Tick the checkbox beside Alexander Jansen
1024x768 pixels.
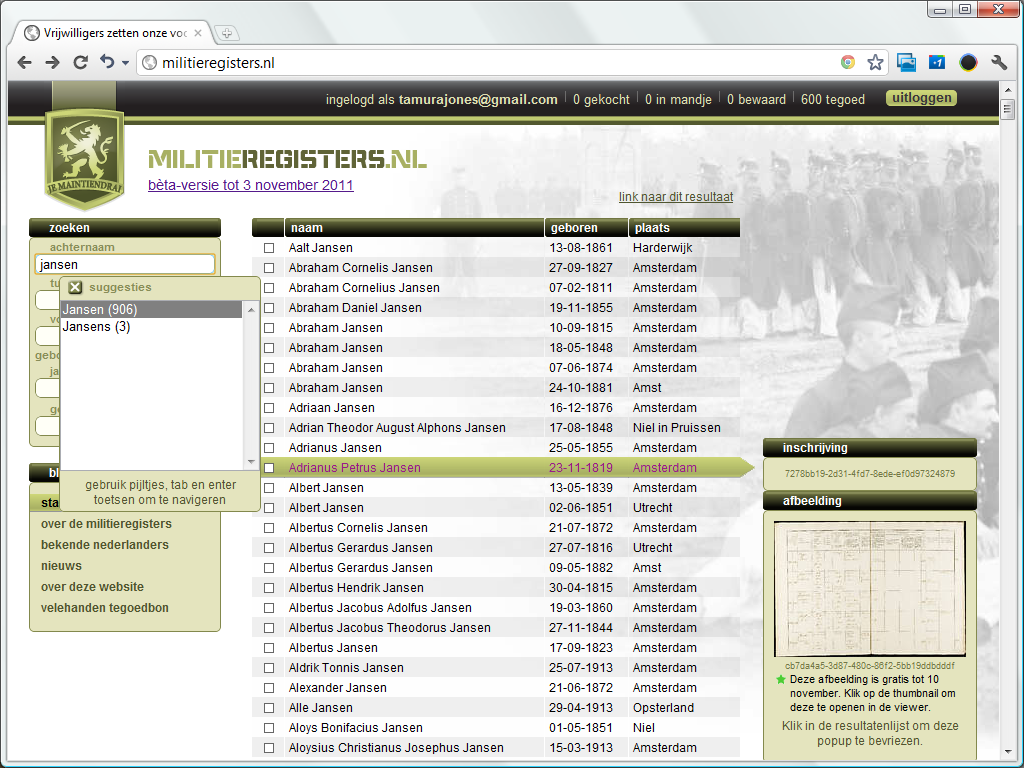click(267, 687)
